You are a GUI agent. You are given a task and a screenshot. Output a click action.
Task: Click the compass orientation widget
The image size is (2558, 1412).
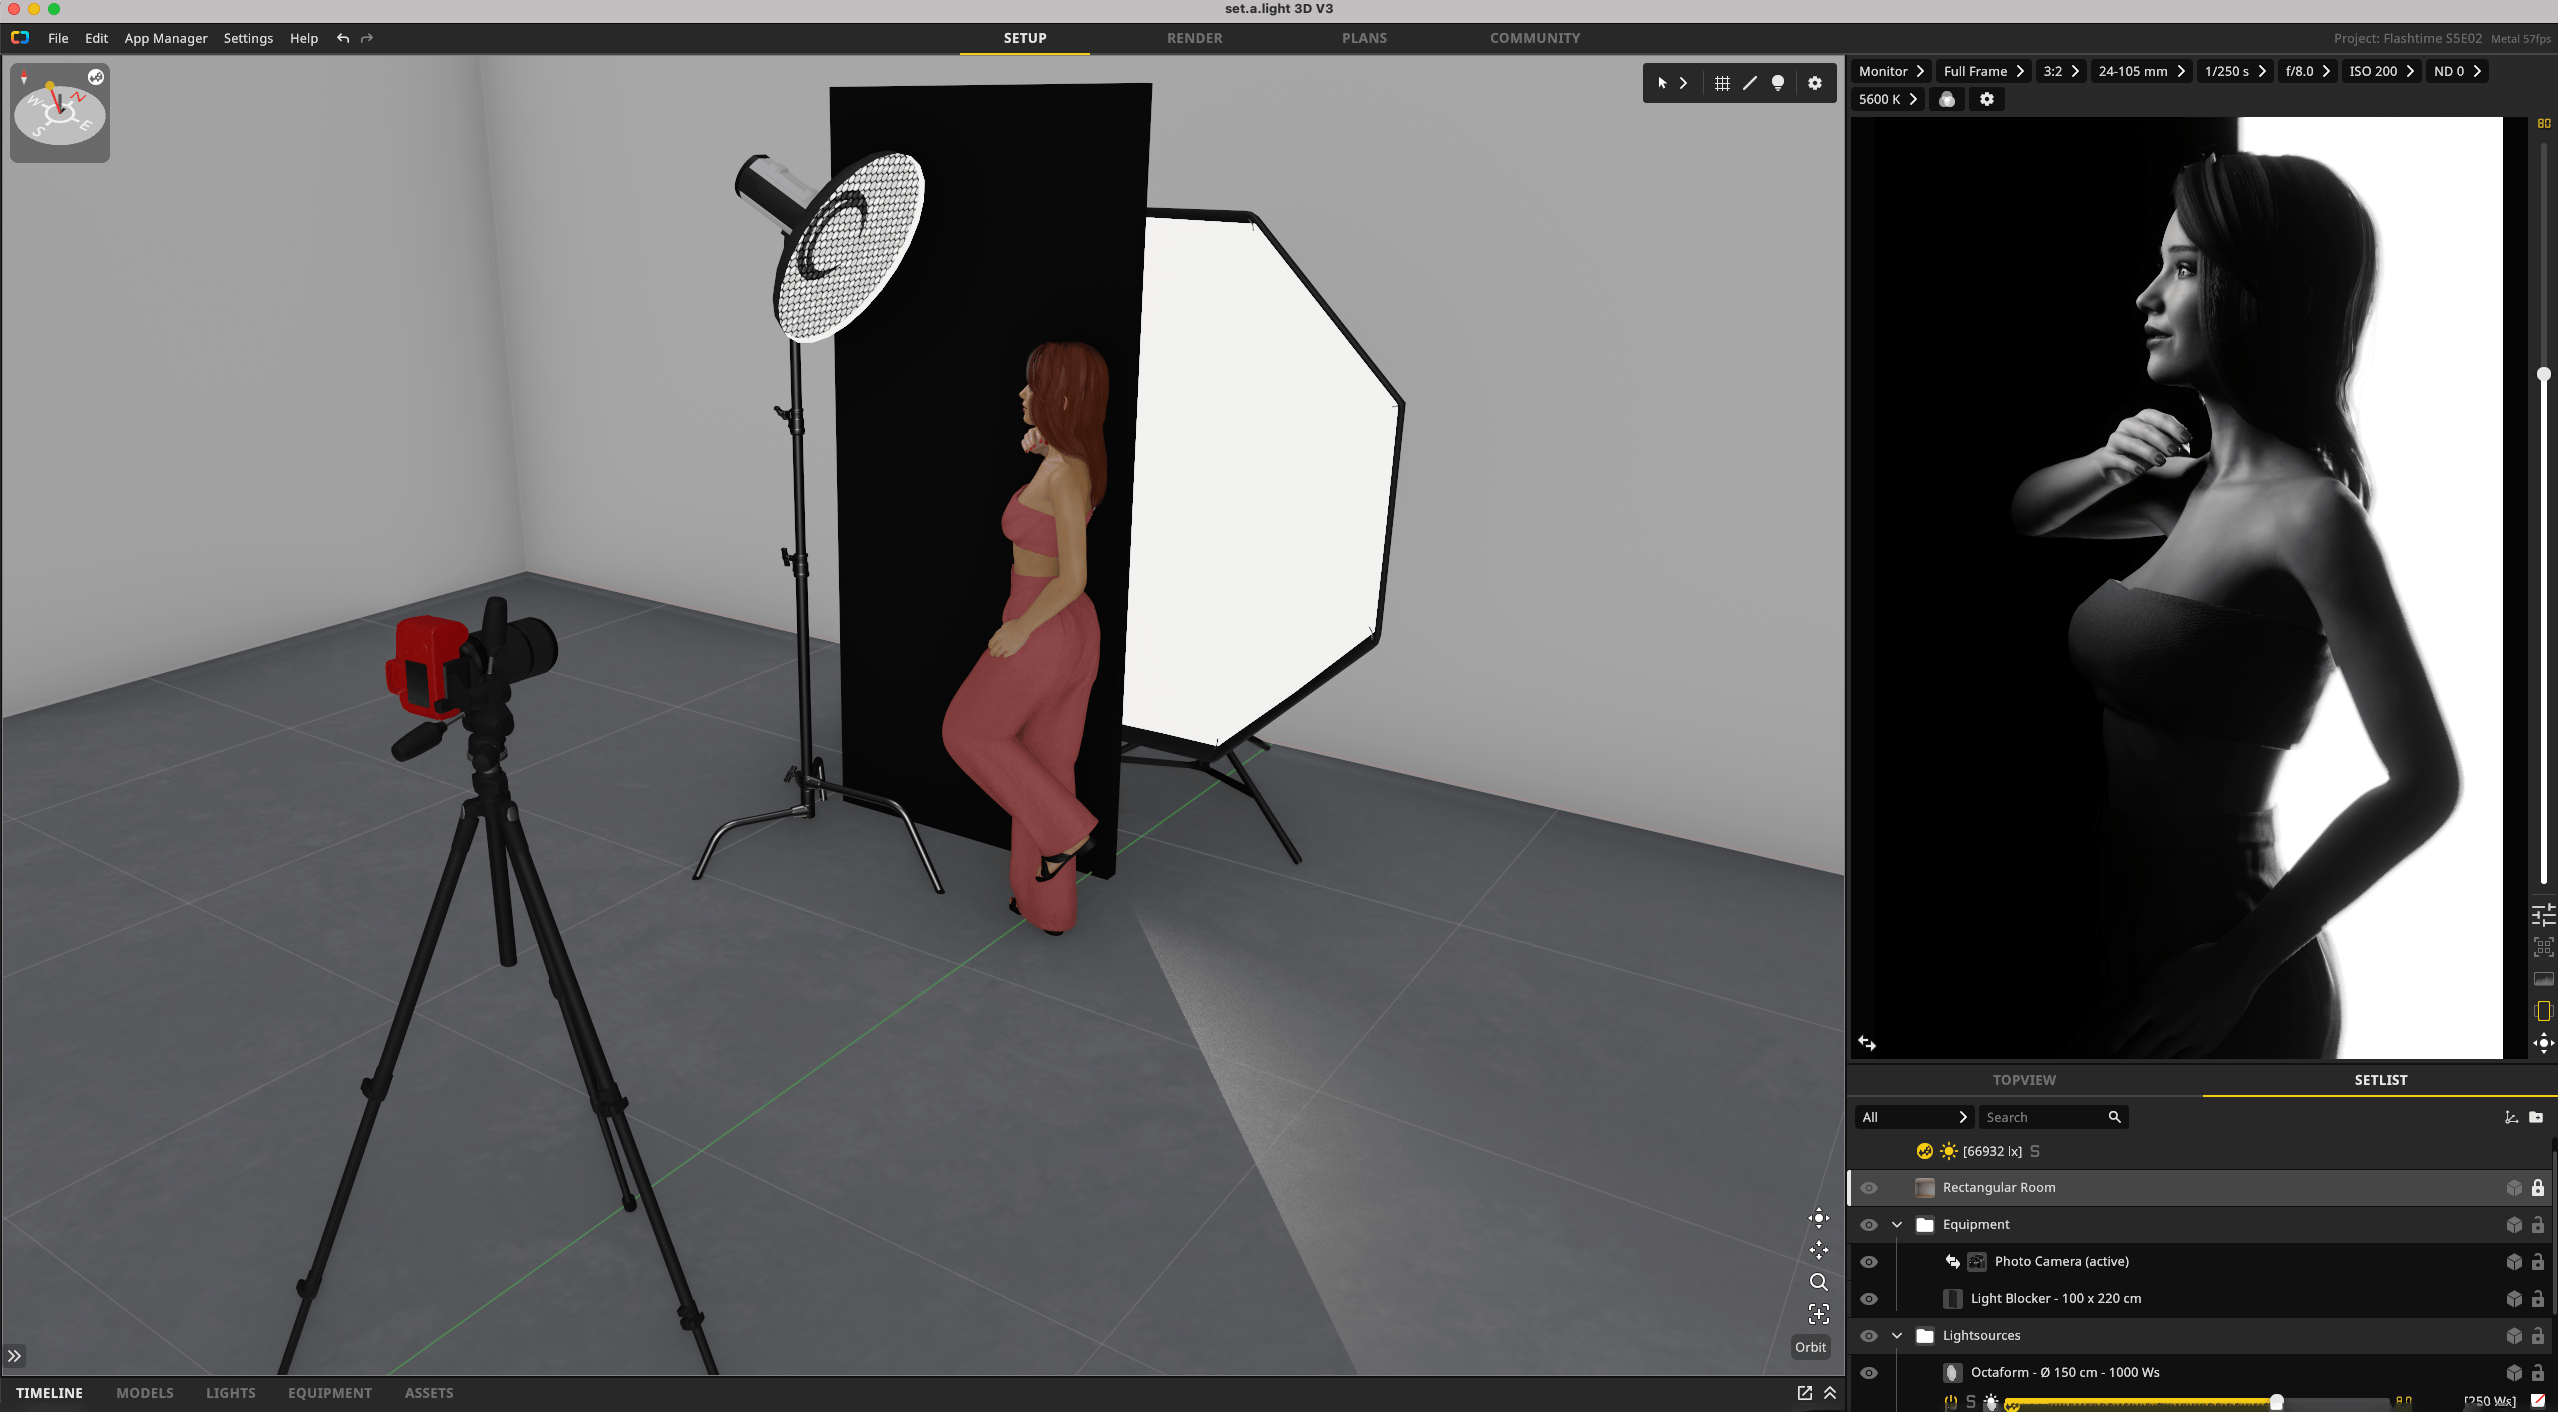click(60, 112)
